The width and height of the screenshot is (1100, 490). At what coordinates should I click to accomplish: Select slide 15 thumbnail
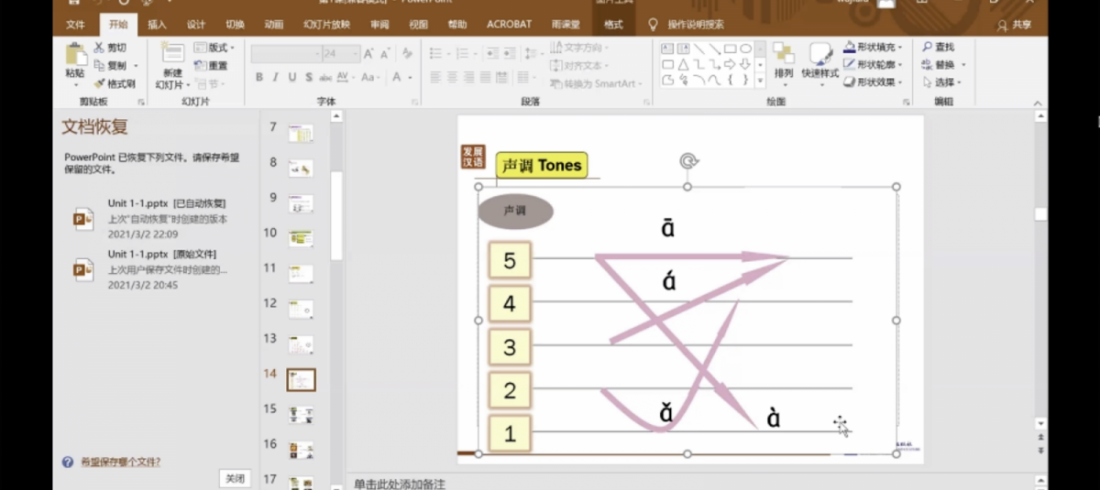coord(301,415)
